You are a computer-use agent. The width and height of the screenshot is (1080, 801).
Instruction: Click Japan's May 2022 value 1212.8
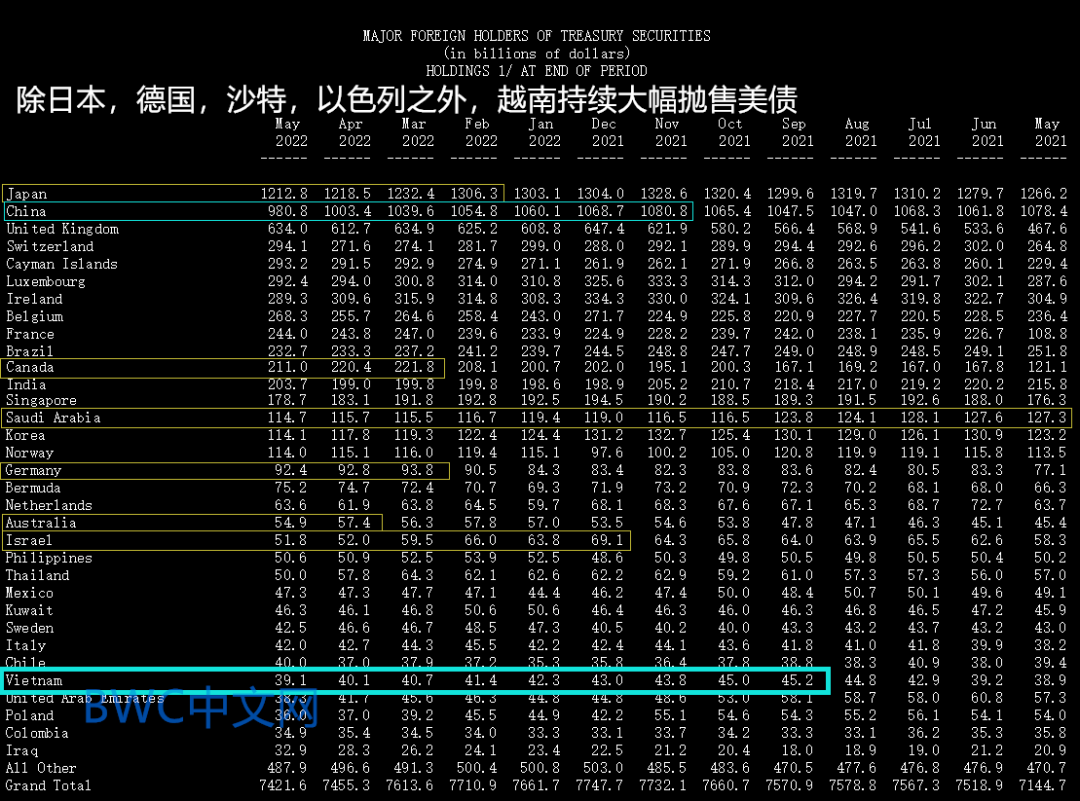tap(284, 194)
